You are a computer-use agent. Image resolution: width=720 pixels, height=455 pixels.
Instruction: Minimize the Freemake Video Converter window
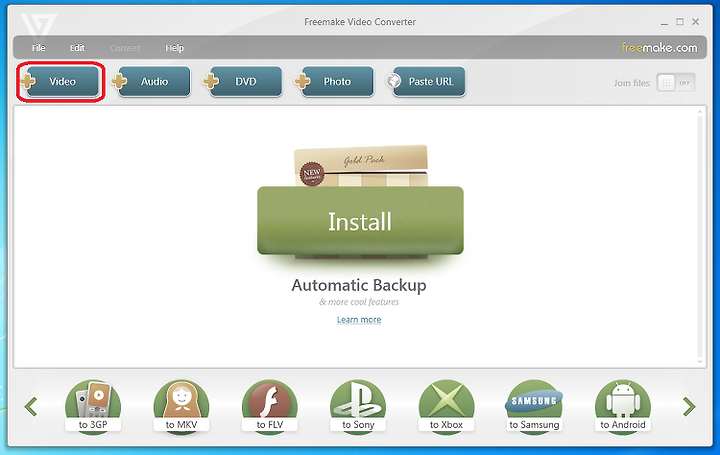point(664,22)
